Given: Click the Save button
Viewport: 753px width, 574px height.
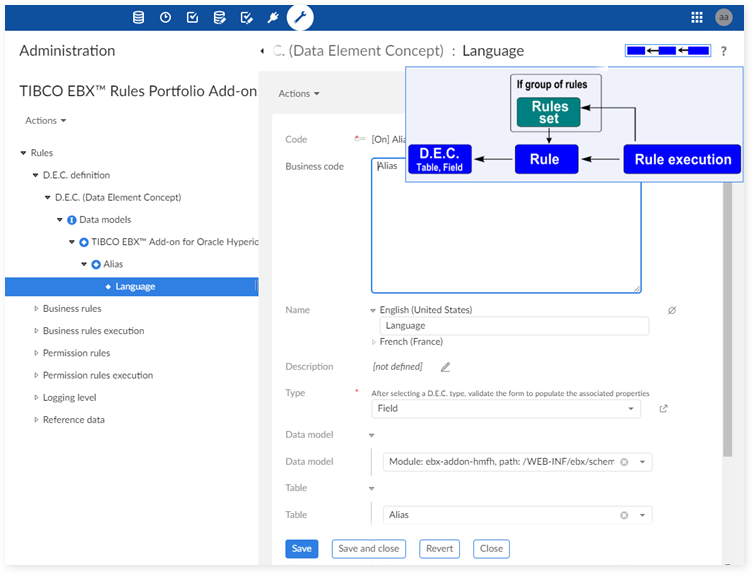Looking at the screenshot, I should (302, 549).
